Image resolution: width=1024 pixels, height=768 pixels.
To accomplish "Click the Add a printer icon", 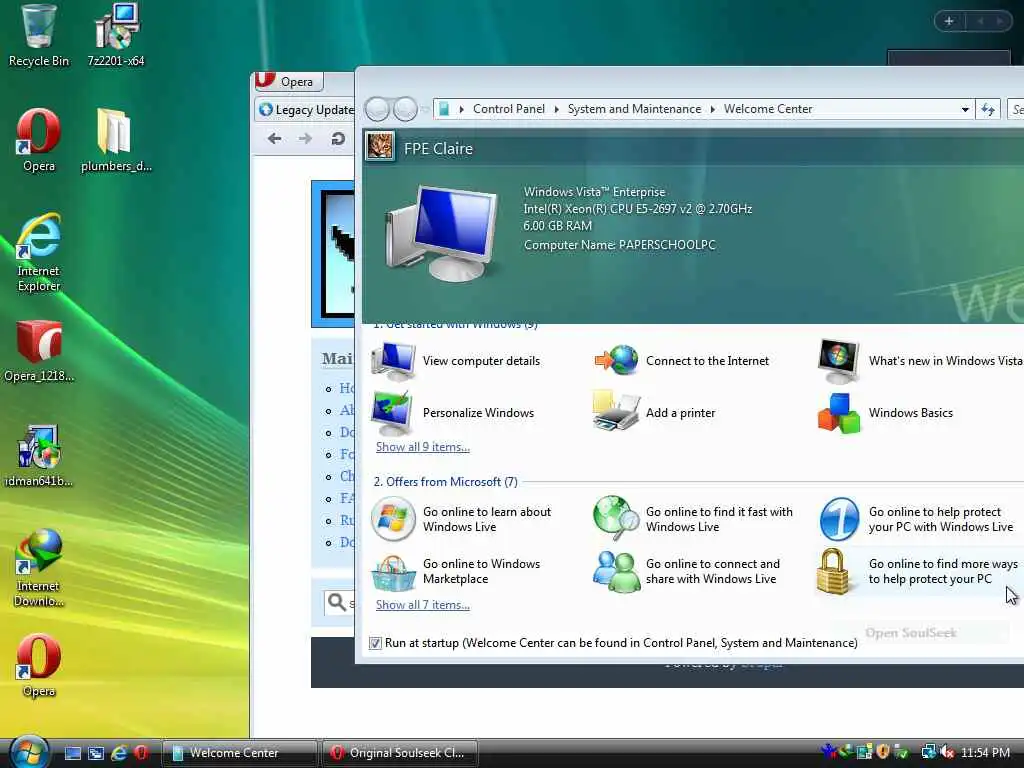I will [x=616, y=411].
